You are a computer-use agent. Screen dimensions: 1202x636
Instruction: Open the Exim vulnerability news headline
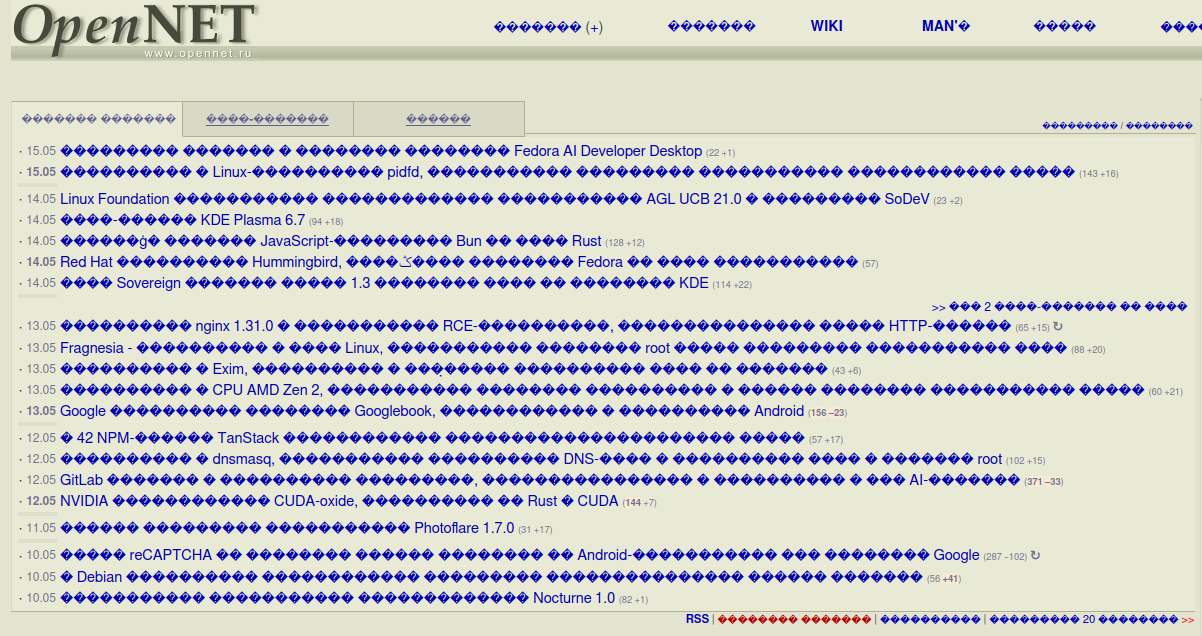point(444,369)
